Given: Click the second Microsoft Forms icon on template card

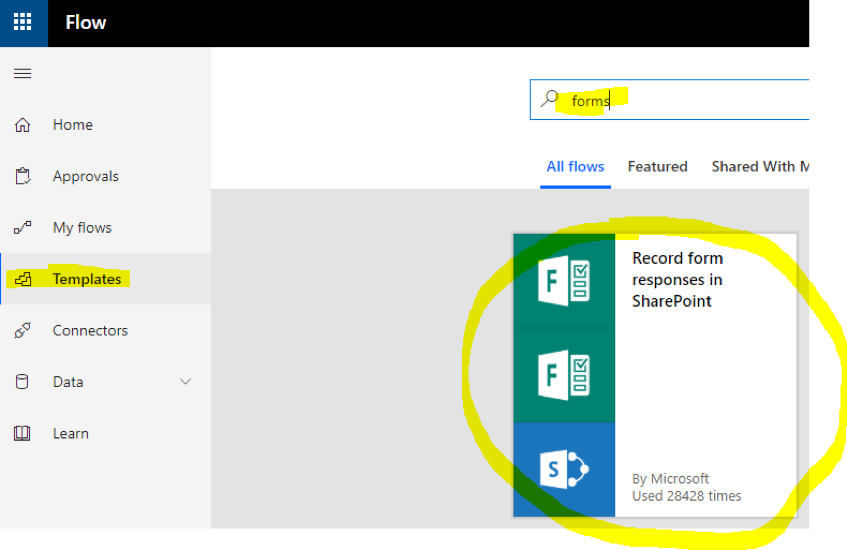Looking at the screenshot, I should tap(564, 375).
